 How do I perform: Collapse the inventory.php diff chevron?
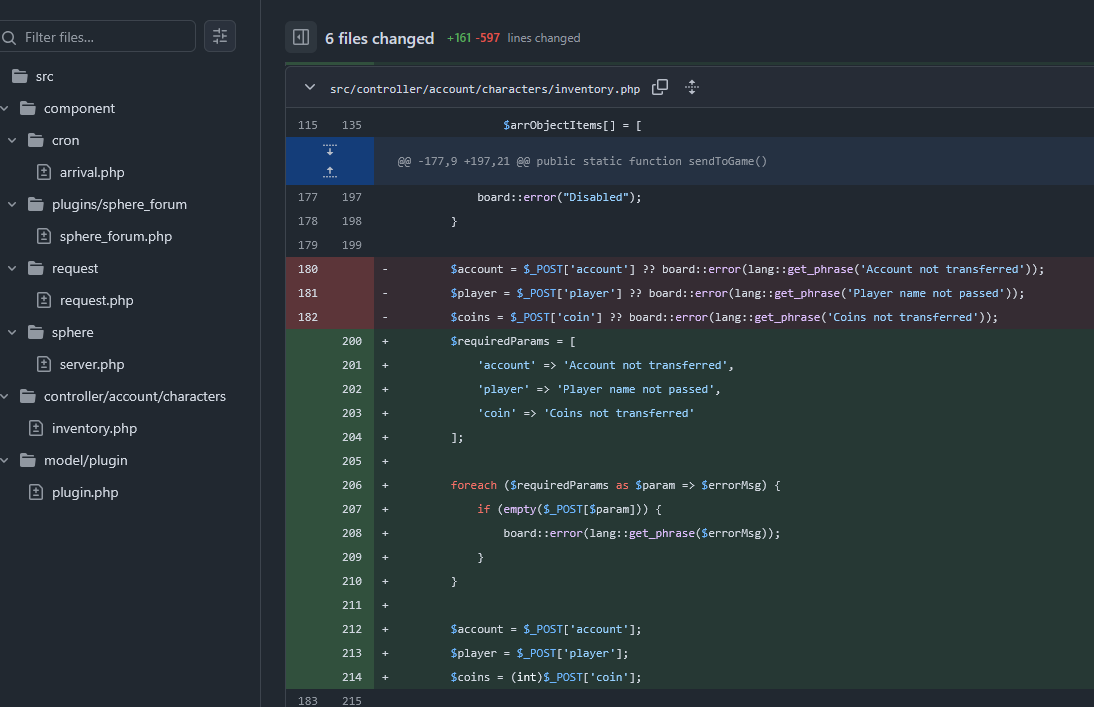point(310,87)
